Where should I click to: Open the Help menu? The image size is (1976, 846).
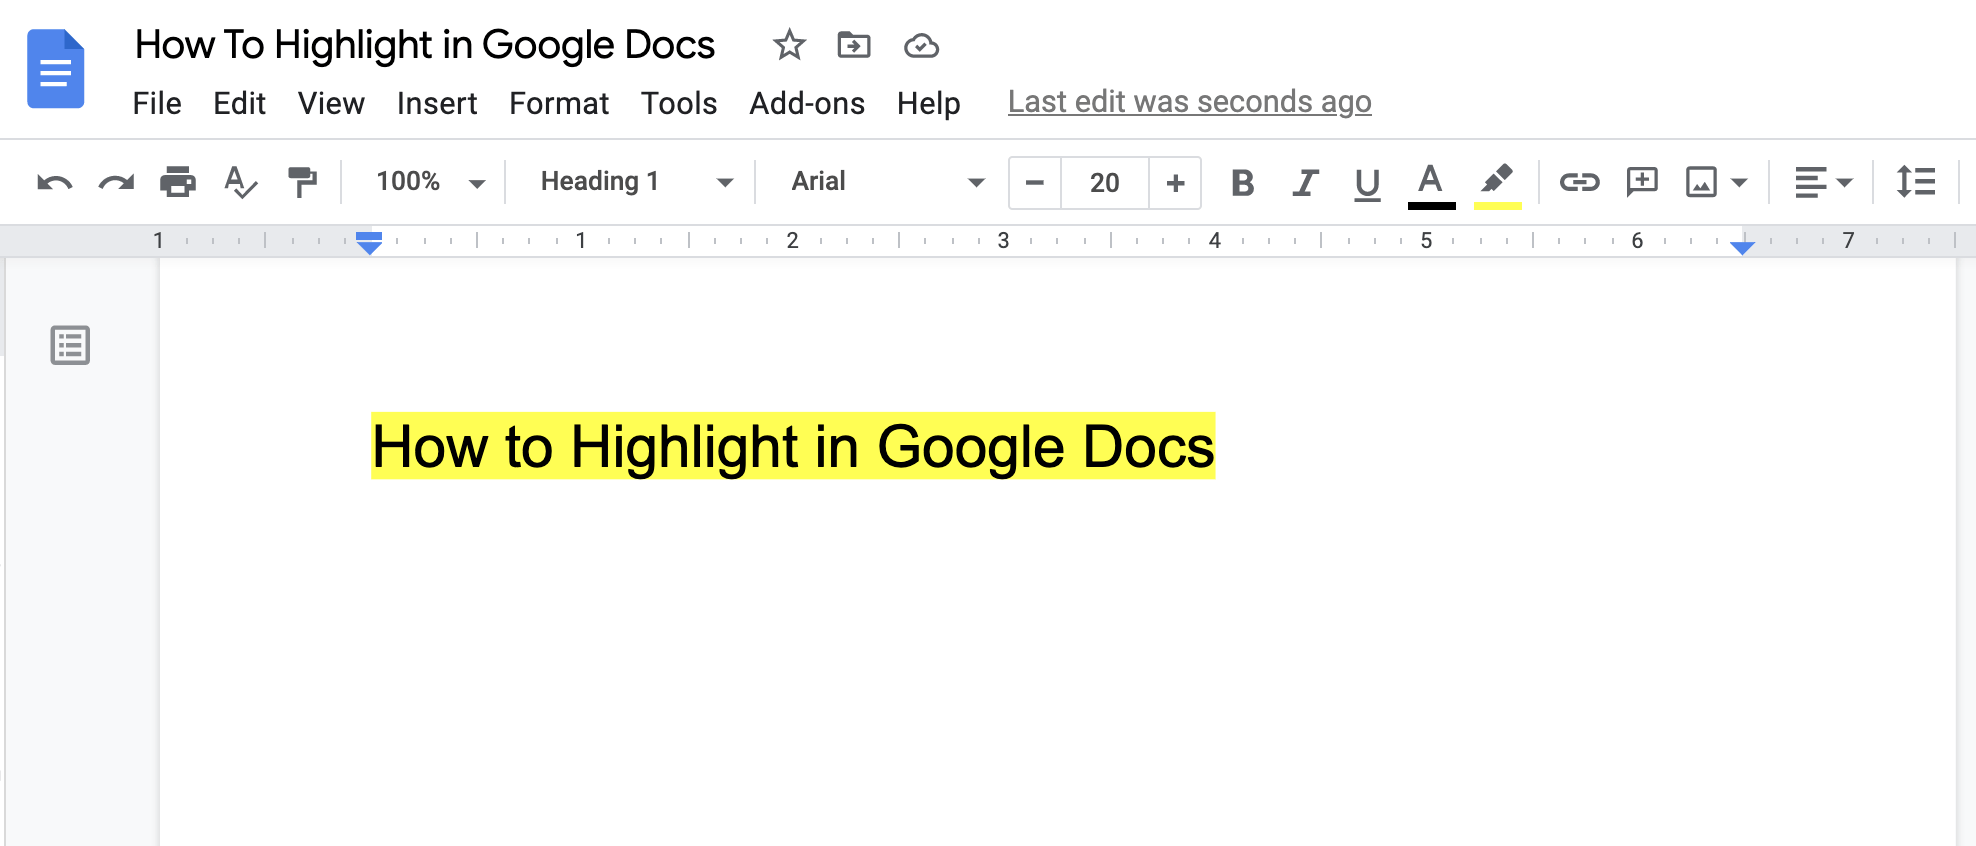pos(928,103)
